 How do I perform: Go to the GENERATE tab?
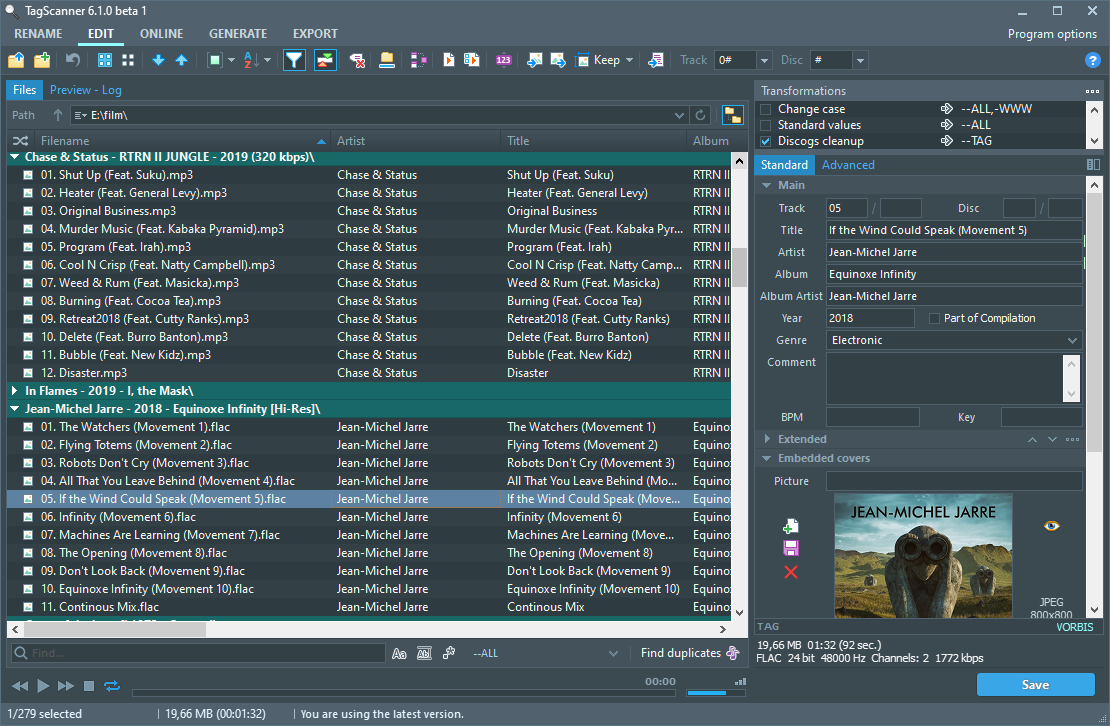pyautogui.click(x=238, y=33)
